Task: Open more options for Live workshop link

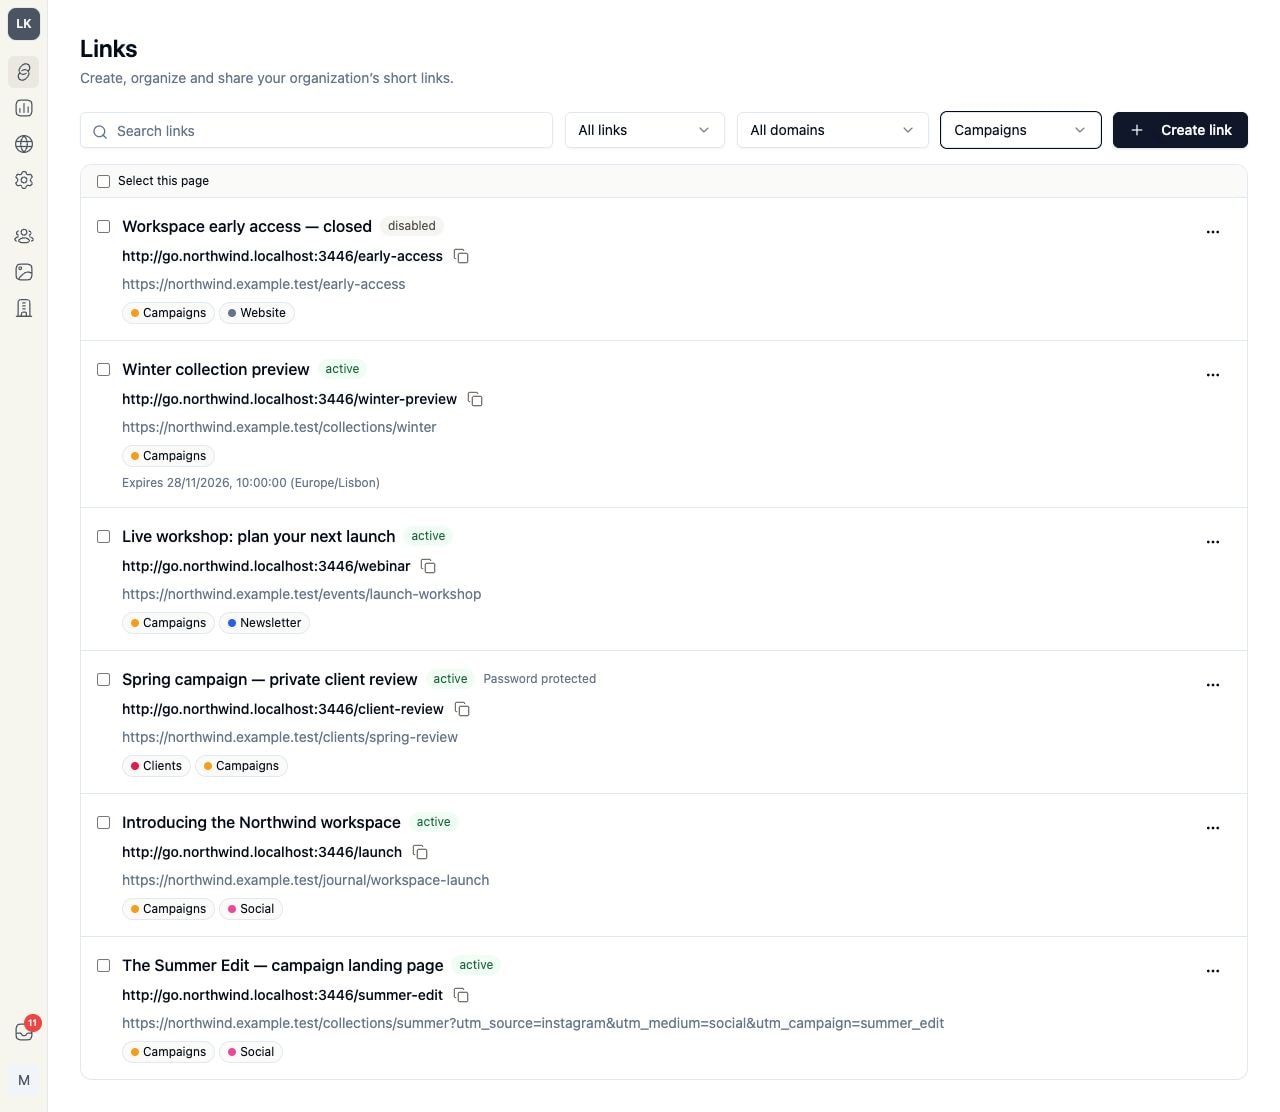Action: point(1213,542)
